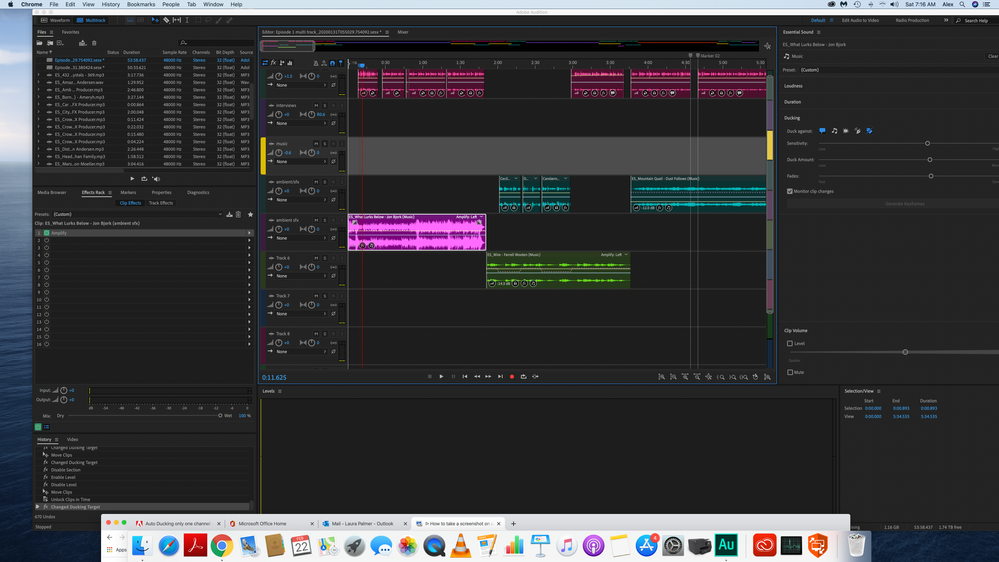Open the Markers tab
This screenshot has height=562, width=999.
point(128,192)
